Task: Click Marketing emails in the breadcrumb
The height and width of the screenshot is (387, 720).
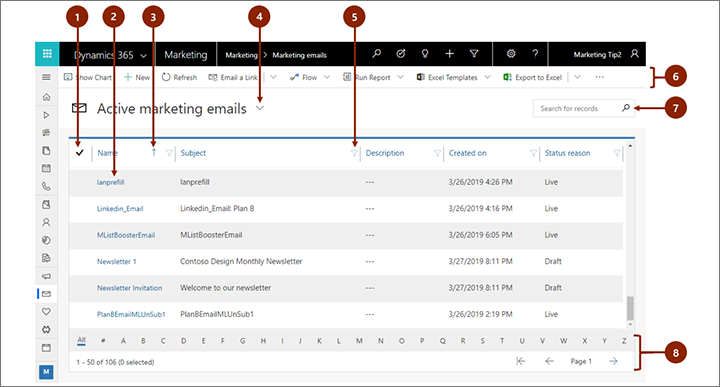Action: (x=299, y=55)
